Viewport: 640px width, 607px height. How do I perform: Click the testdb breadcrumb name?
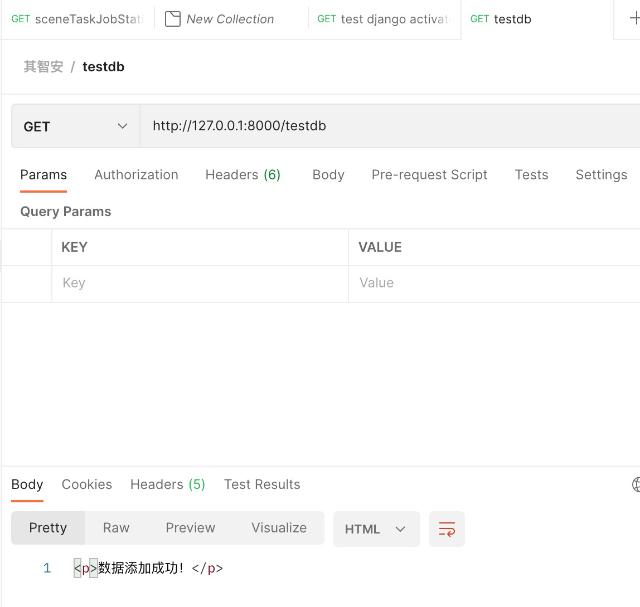click(103, 67)
